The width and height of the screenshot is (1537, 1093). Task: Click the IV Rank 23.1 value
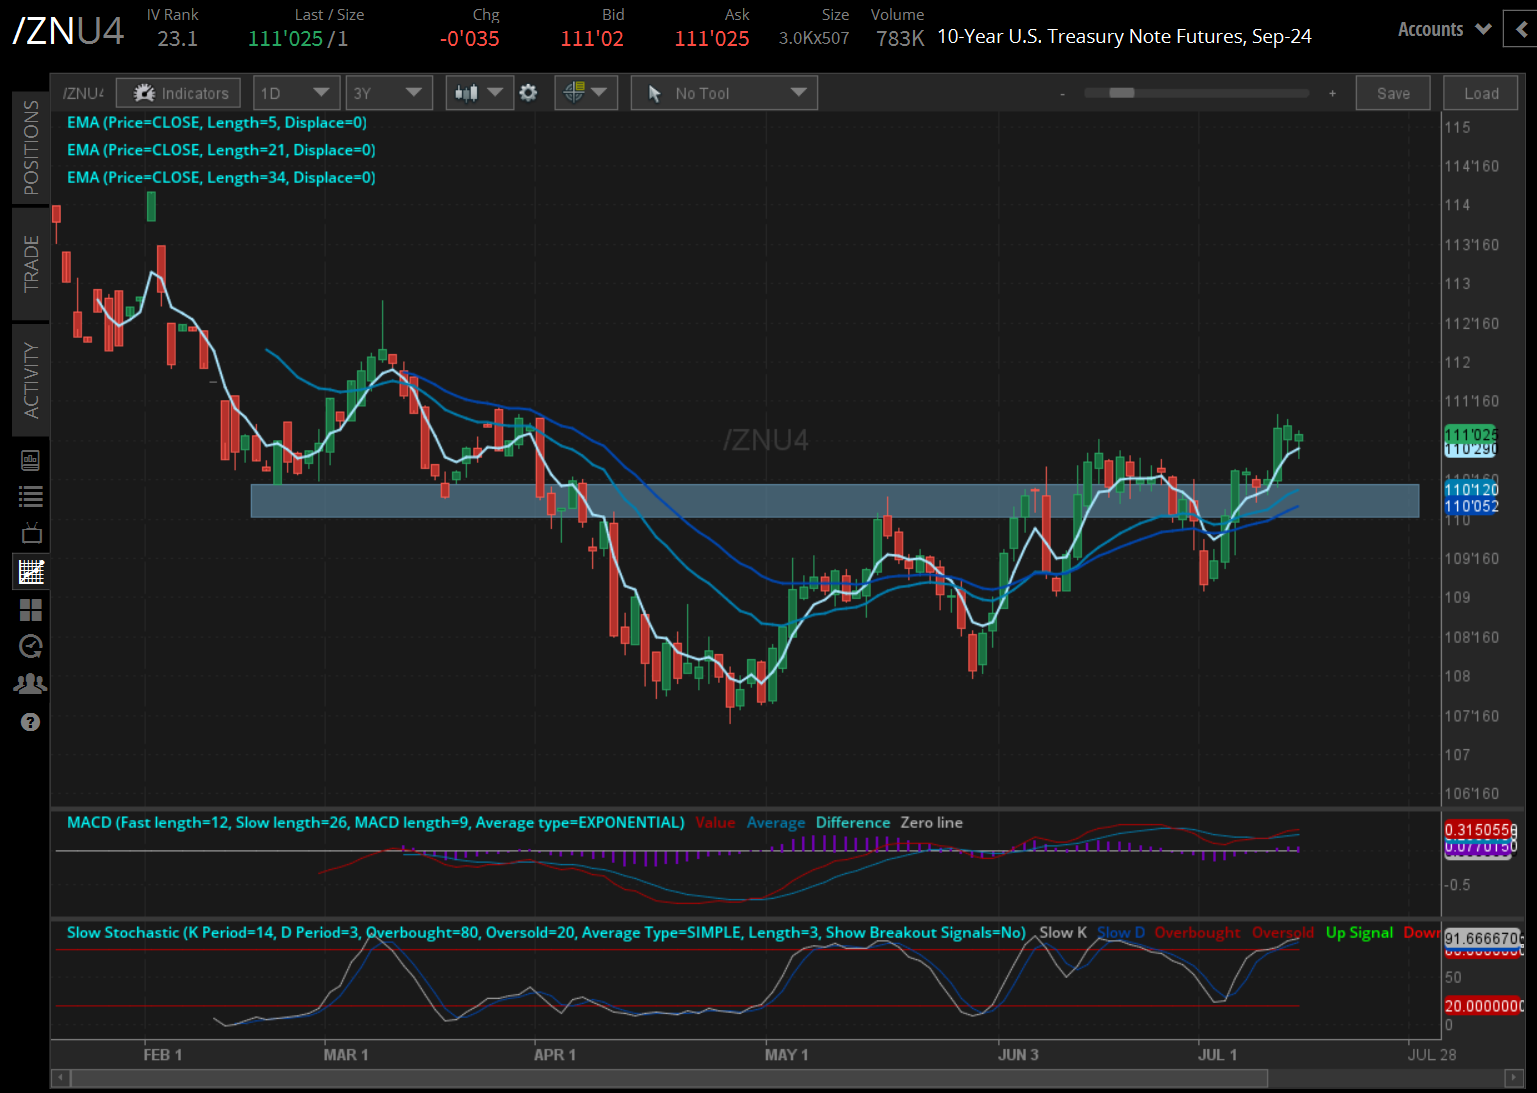point(177,39)
